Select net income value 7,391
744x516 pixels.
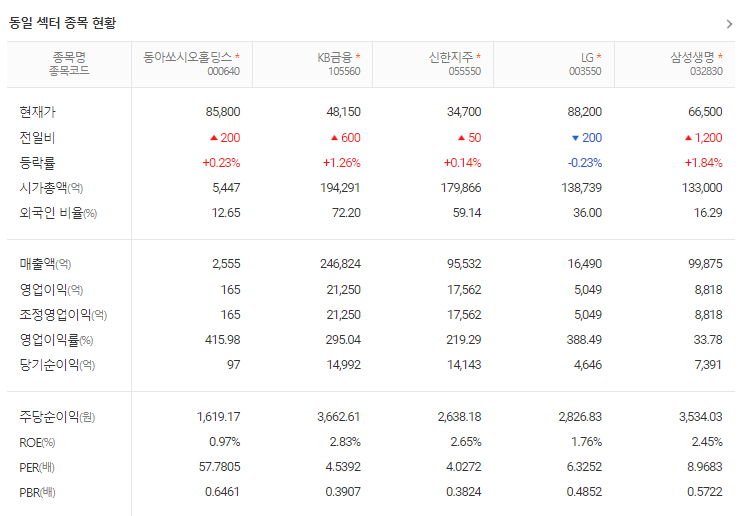[708, 365]
